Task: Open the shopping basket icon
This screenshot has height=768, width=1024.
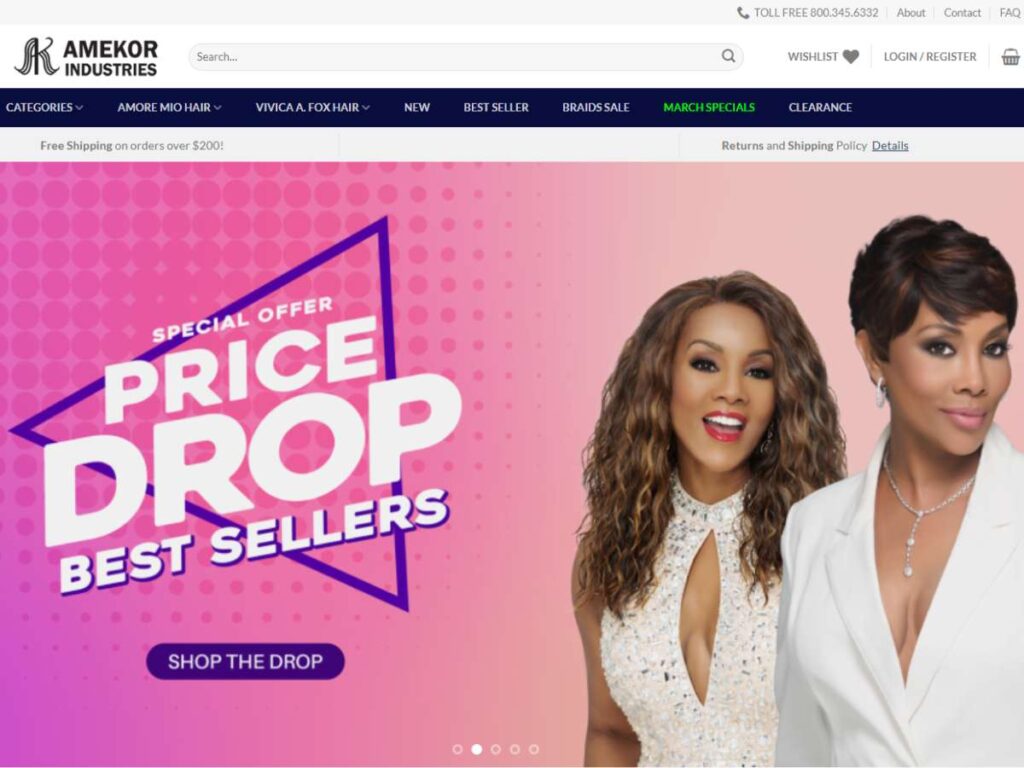Action: click(x=1011, y=57)
